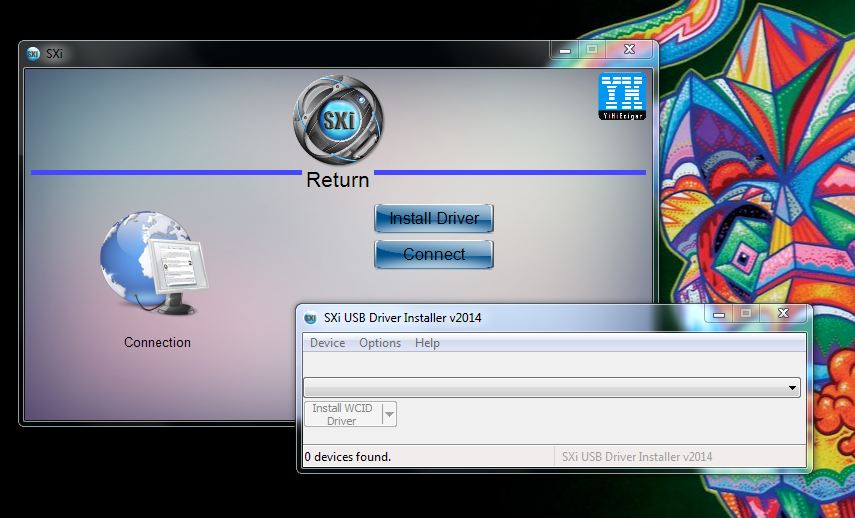Minimize the SXi USB Driver Installer window

click(718, 314)
